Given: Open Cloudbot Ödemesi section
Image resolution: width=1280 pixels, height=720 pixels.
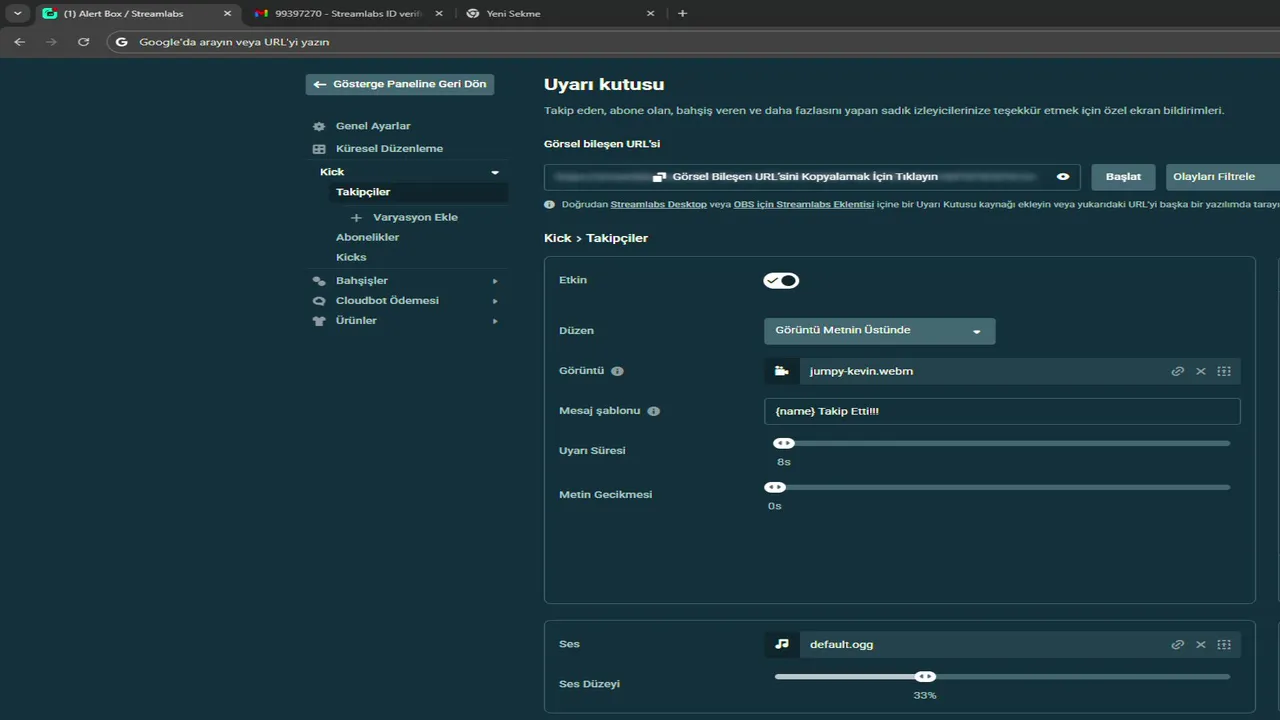Looking at the screenshot, I should point(387,300).
